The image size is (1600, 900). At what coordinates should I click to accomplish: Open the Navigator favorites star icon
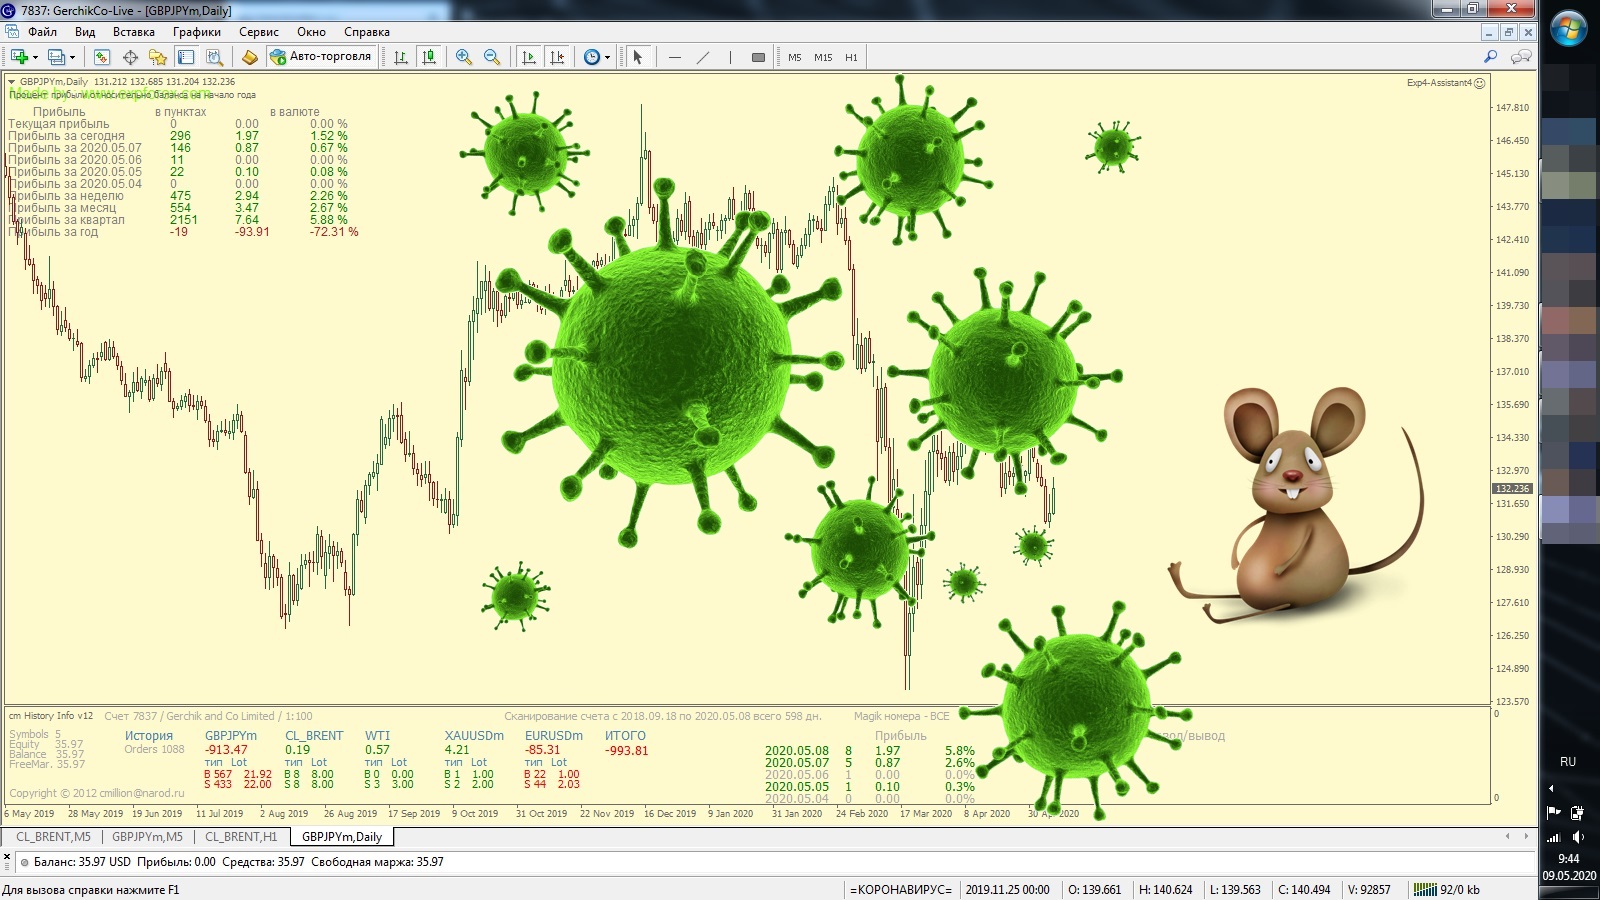[157, 57]
